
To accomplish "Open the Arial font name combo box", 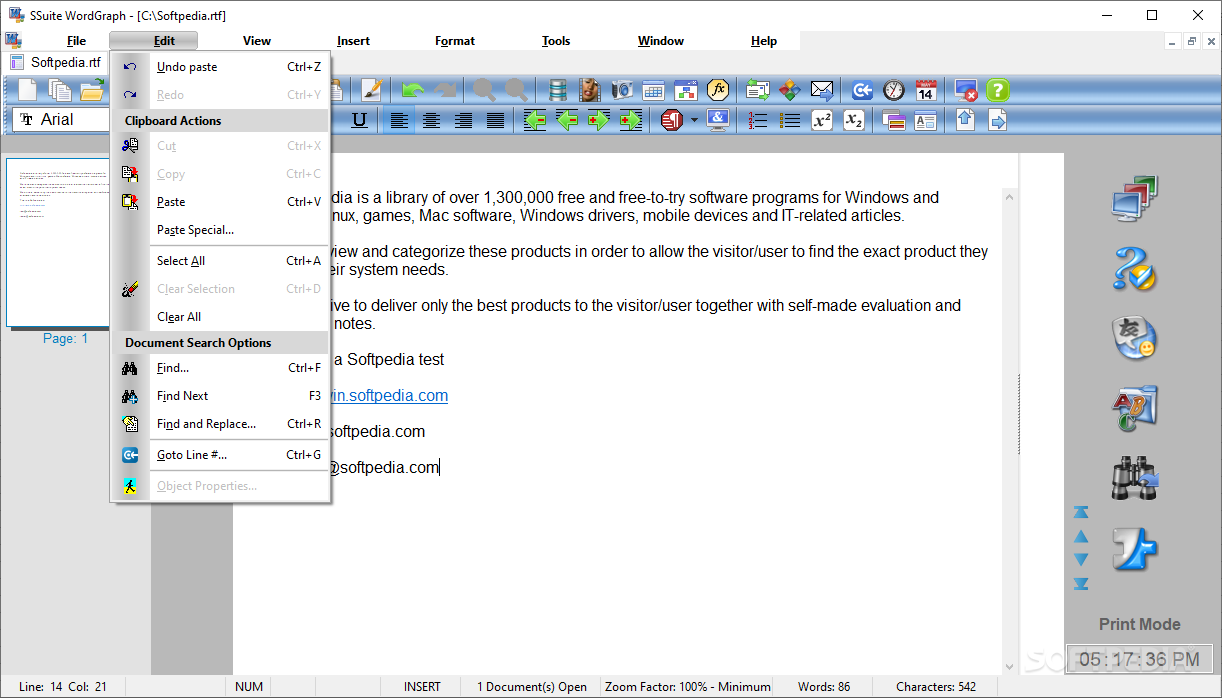I will [x=62, y=120].
